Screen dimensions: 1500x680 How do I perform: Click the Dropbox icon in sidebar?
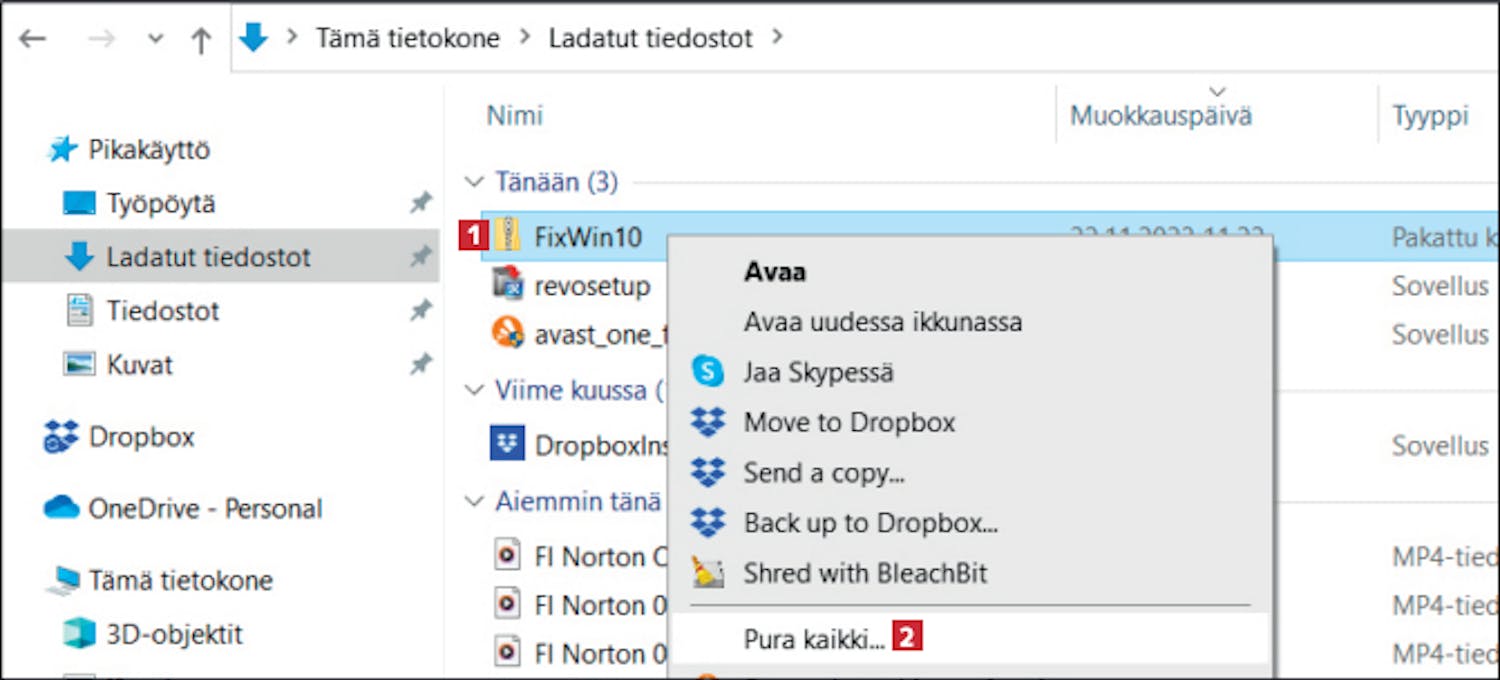pyautogui.click(x=62, y=437)
